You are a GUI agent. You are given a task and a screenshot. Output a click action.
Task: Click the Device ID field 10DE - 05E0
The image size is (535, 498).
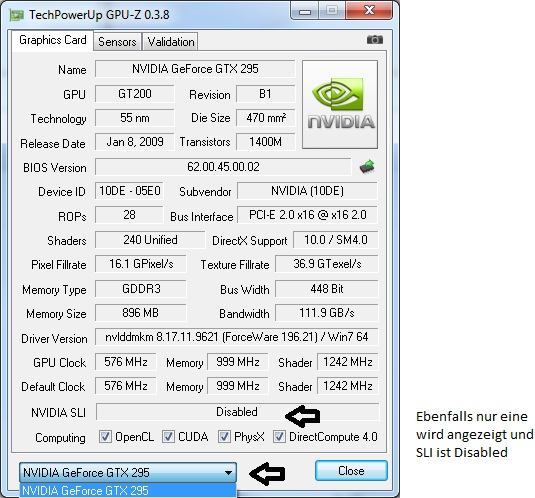click(129, 191)
